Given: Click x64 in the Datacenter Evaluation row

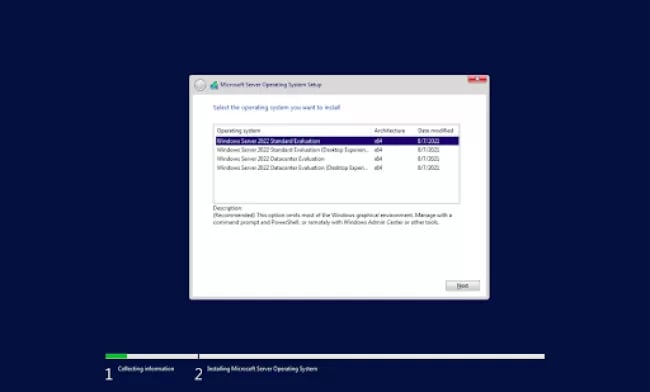Looking at the screenshot, I should pyautogui.click(x=378, y=159).
